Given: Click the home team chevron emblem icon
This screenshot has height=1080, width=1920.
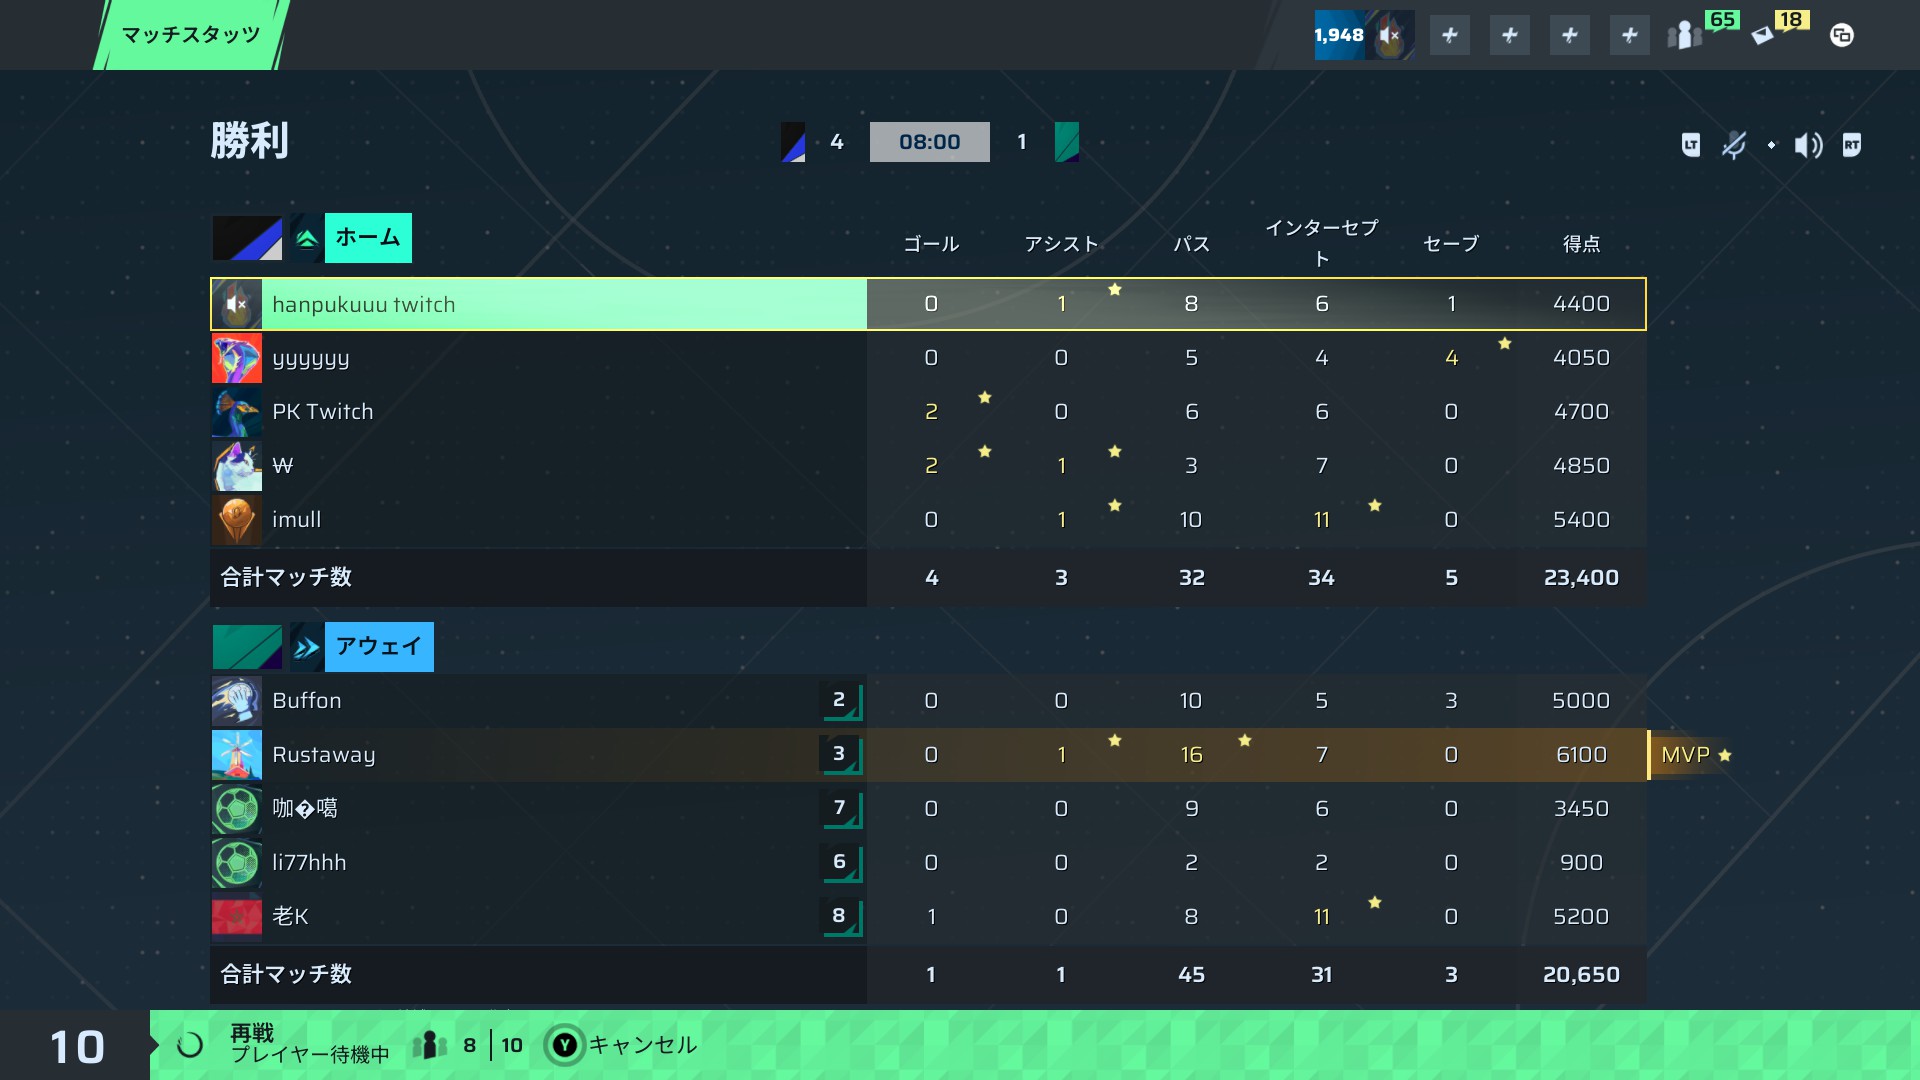Looking at the screenshot, I should tap(306, 238).
